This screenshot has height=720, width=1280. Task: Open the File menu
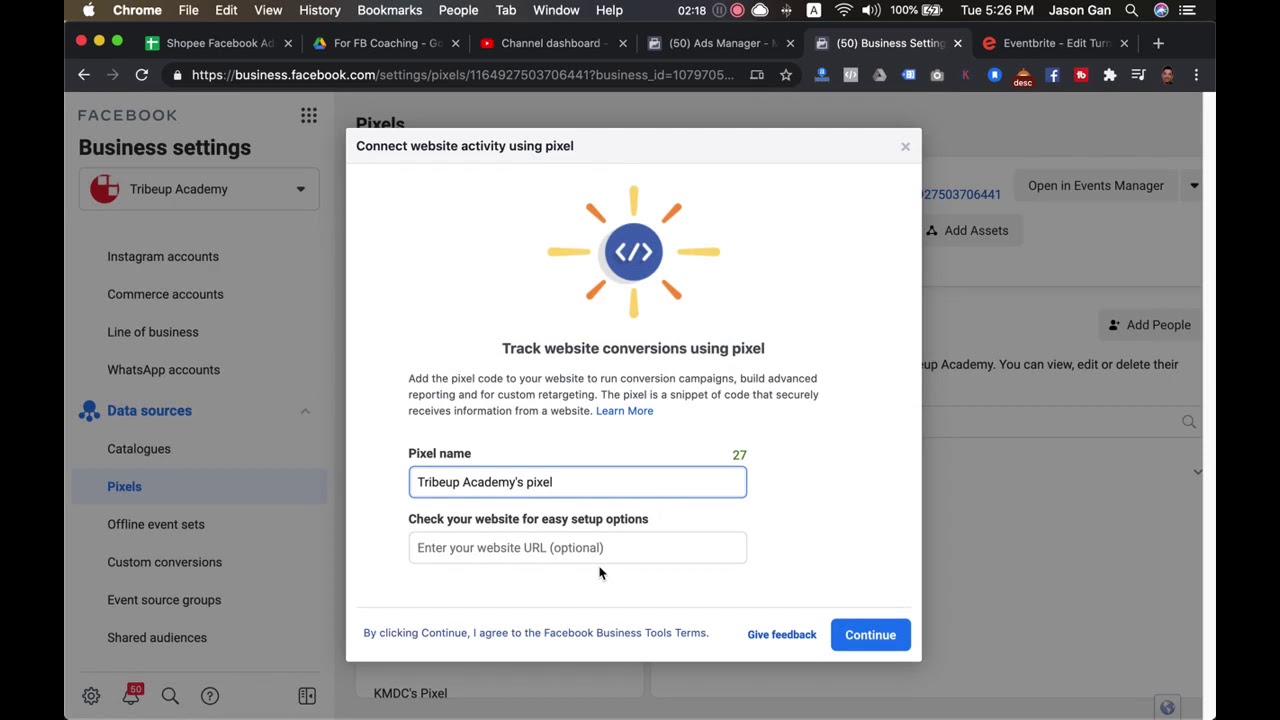[188, 10]
